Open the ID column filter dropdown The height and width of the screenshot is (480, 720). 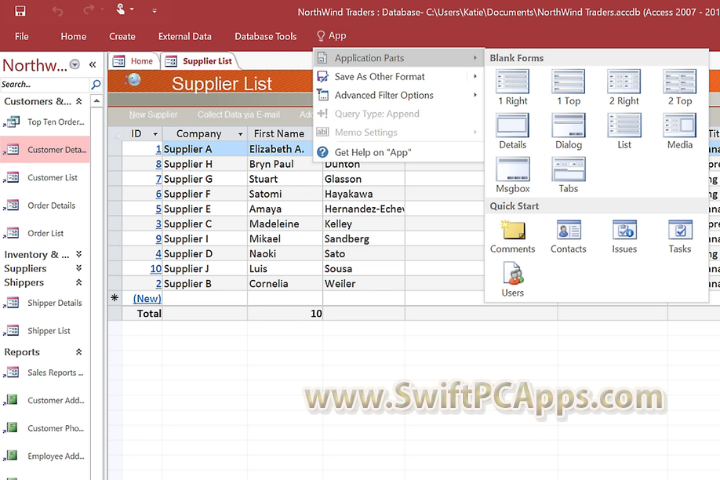click(155, 134)
